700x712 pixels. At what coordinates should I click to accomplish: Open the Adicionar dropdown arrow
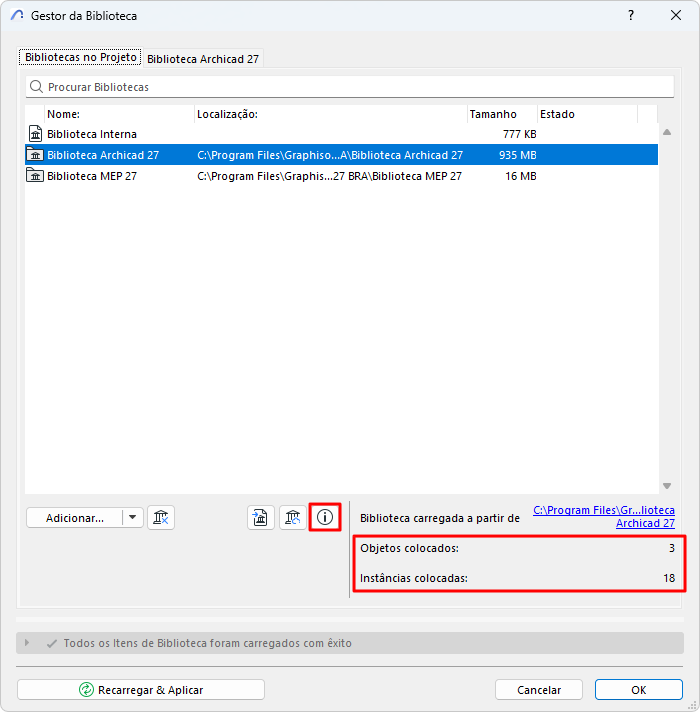click(x=133, y=518)
